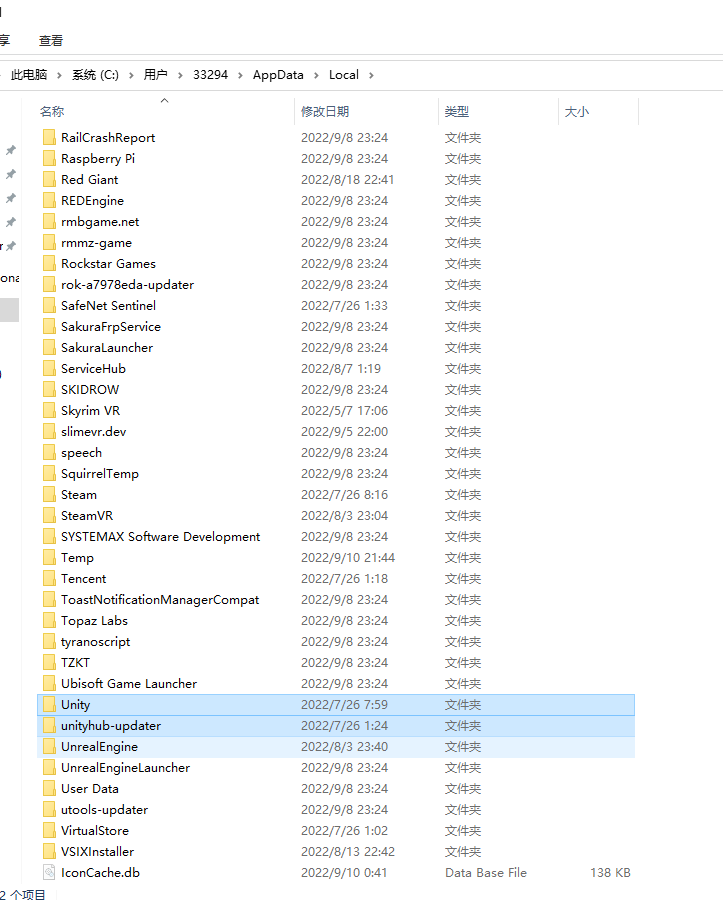Click the Topaz Labs folder name

click(x=95, y=620)
